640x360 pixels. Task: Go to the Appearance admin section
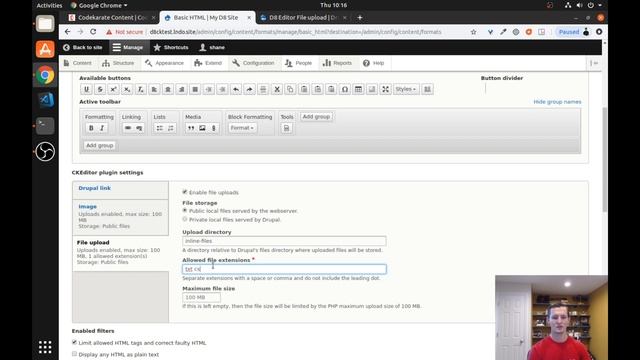pos(164,63)
